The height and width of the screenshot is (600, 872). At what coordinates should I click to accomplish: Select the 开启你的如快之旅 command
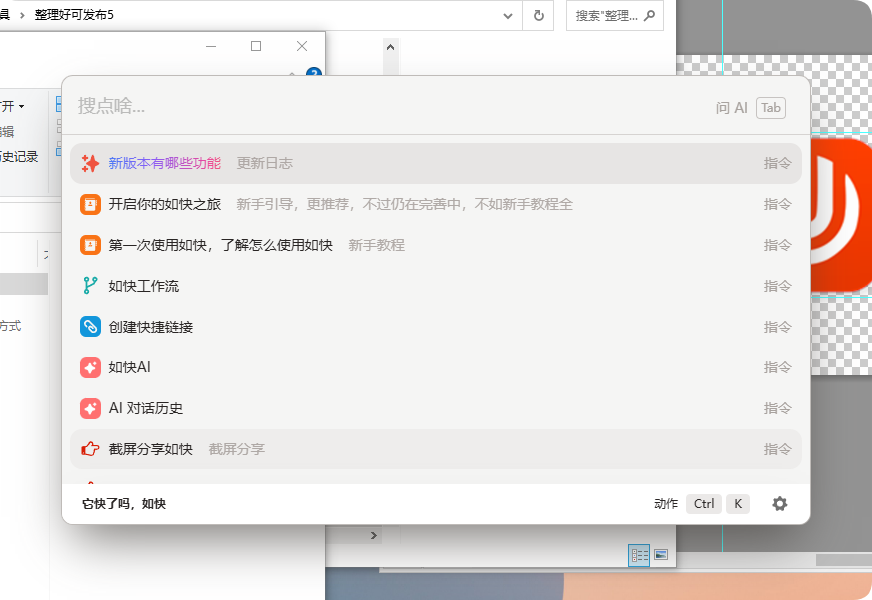coord(436,205)
